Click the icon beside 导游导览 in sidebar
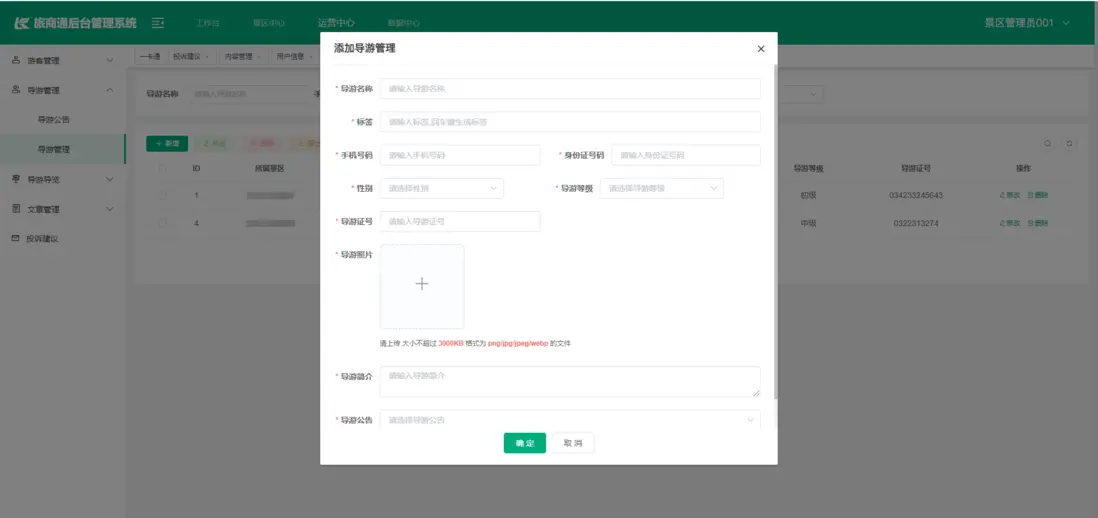This screenshot has height=518, width=1098. point(16,179)
